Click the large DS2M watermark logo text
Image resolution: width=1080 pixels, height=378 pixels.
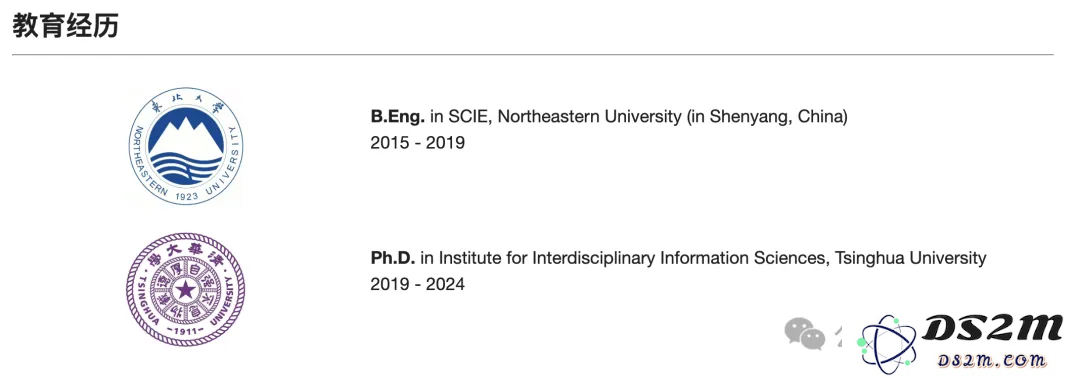click(x=993, y=330)
